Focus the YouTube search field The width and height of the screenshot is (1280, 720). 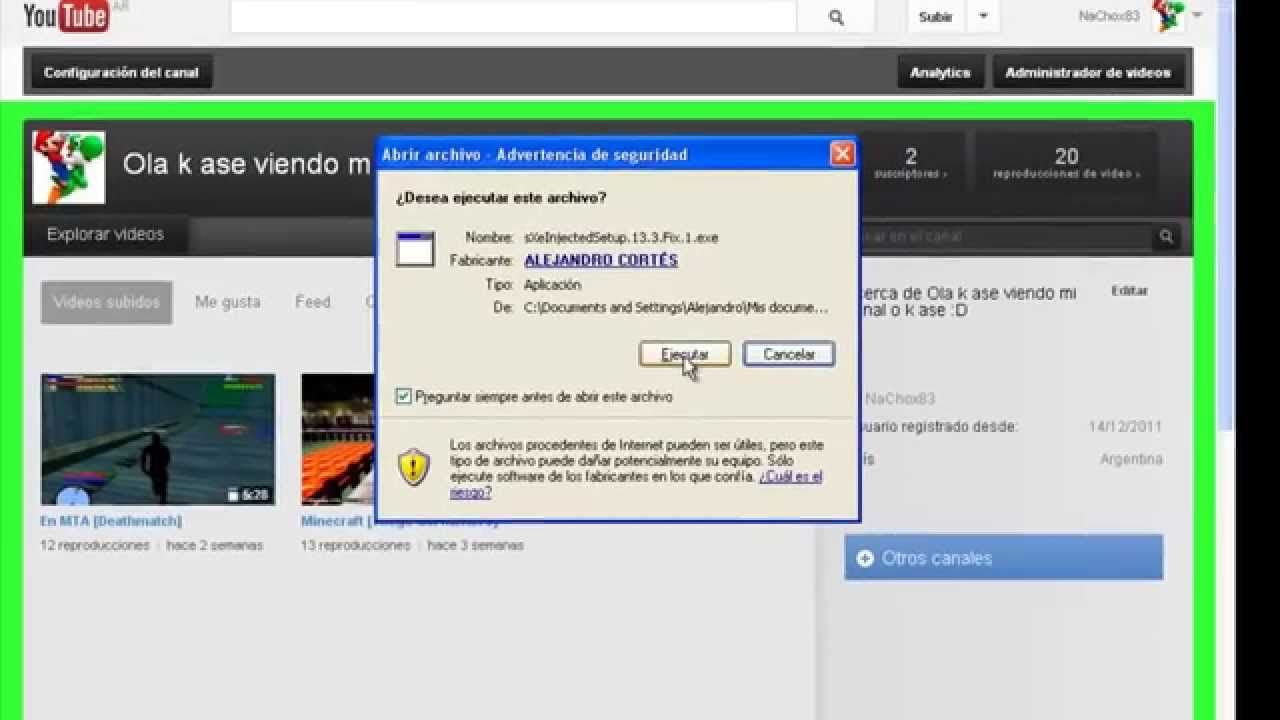pyautogui.click(x=513, y=17)
